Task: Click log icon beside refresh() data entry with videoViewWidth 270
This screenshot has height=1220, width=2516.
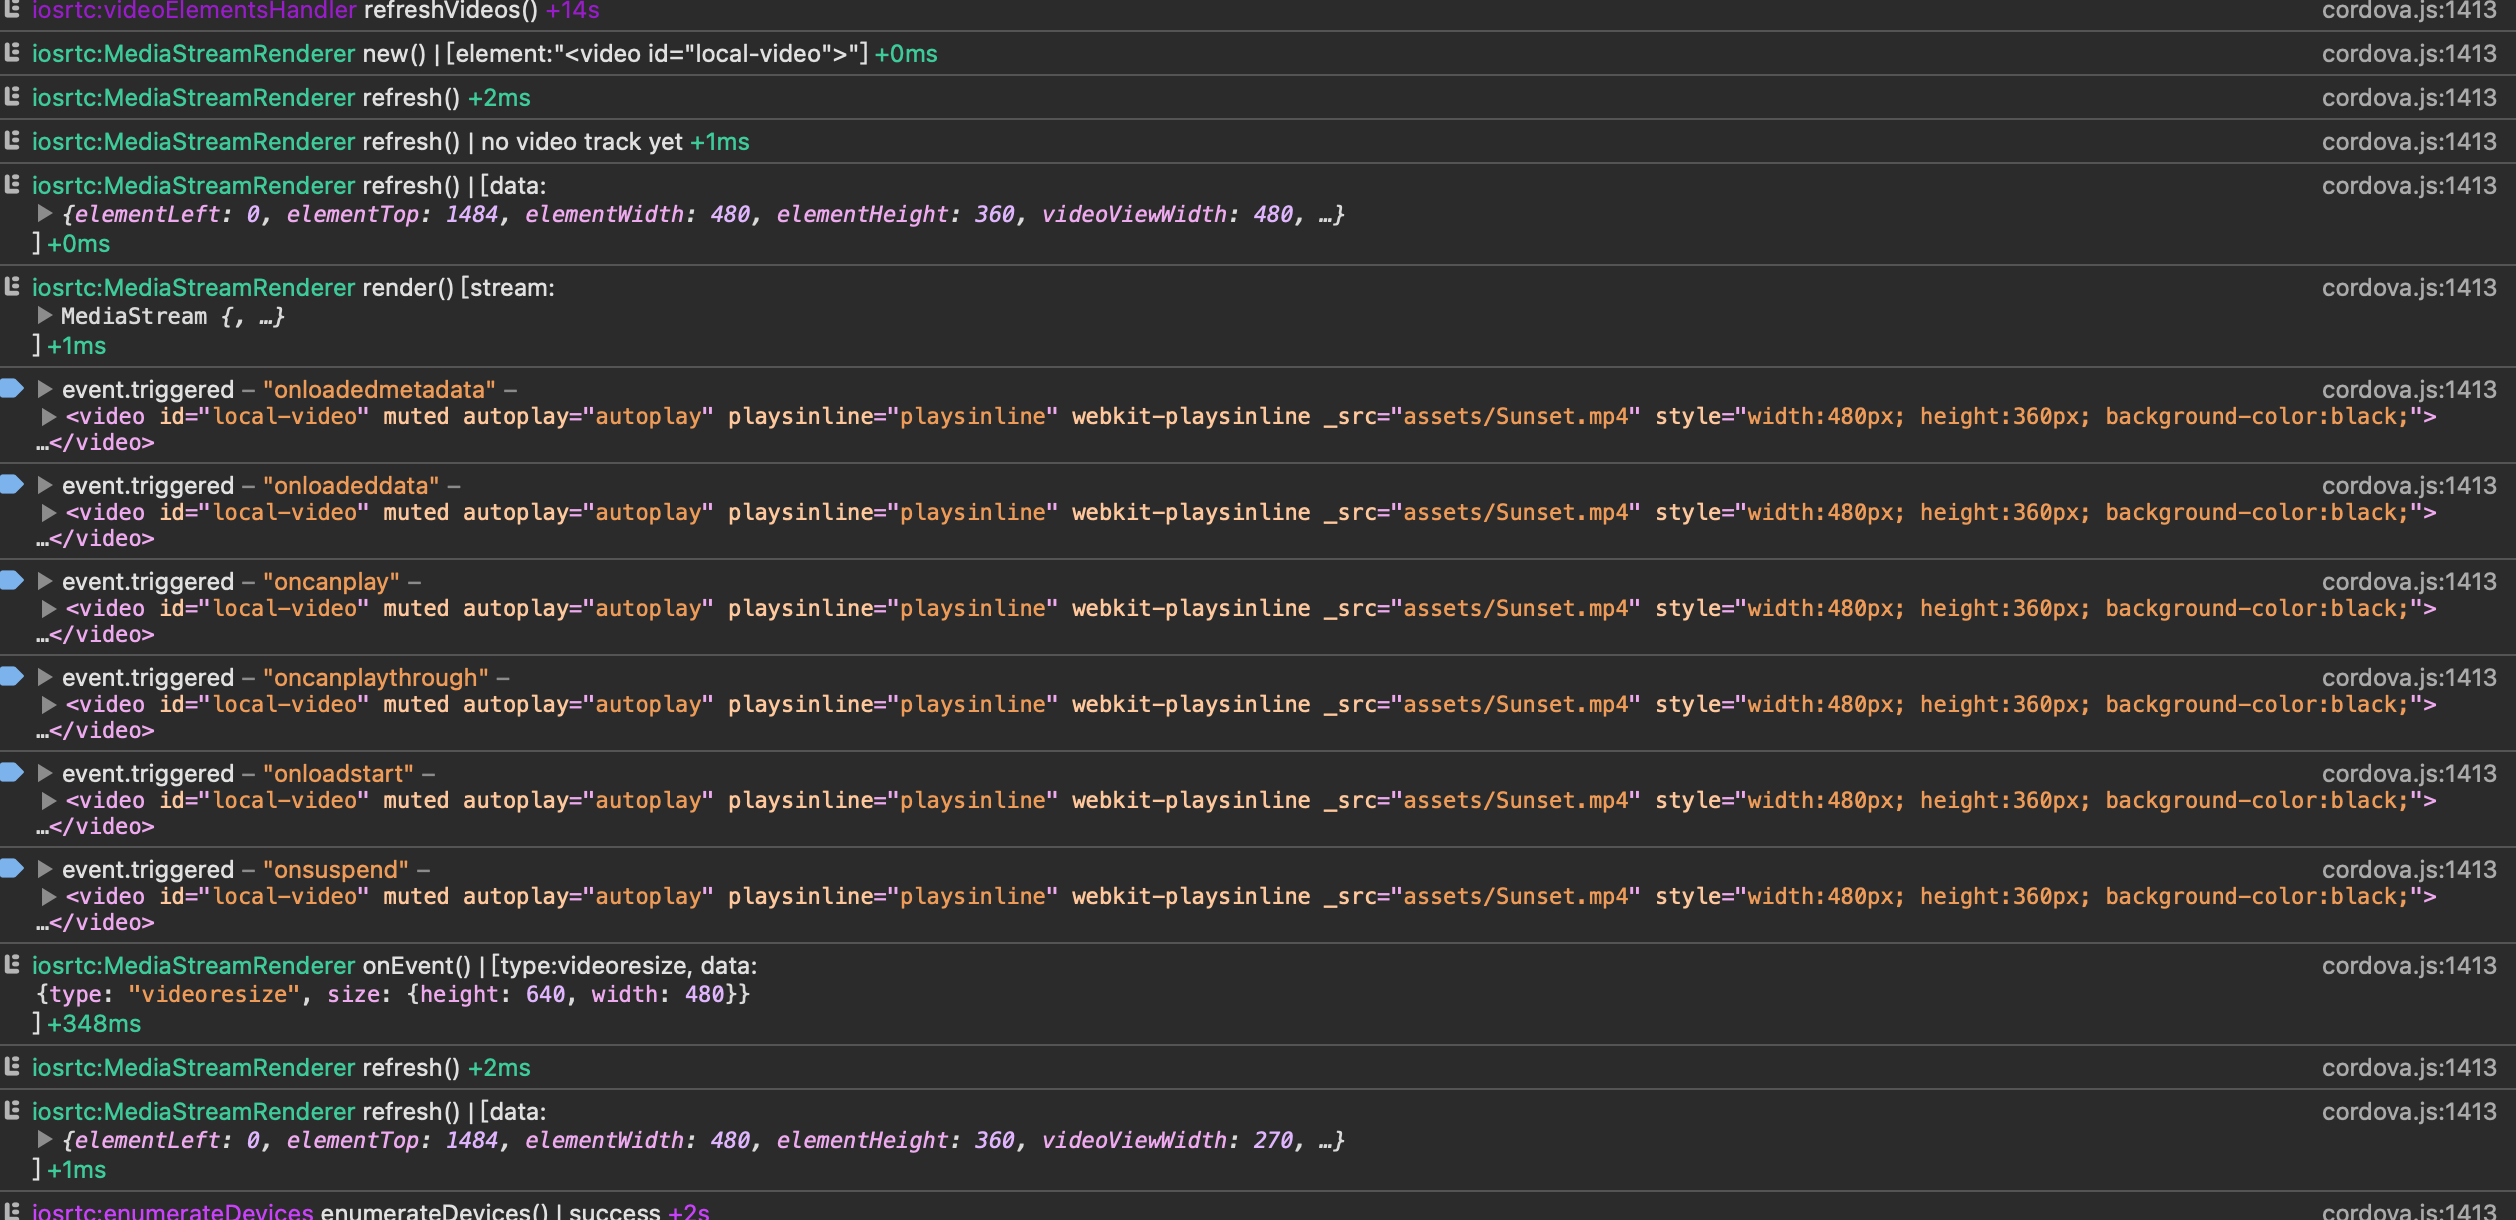Action: [12, 1110]
